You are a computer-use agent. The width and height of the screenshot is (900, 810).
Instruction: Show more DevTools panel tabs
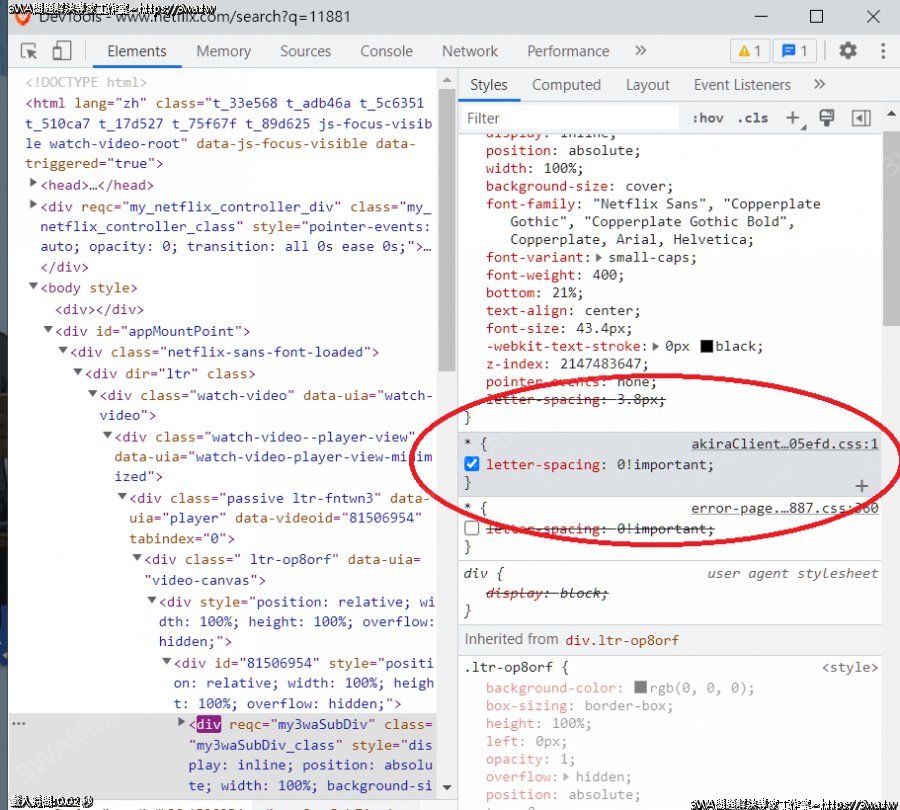pos(640,51)
